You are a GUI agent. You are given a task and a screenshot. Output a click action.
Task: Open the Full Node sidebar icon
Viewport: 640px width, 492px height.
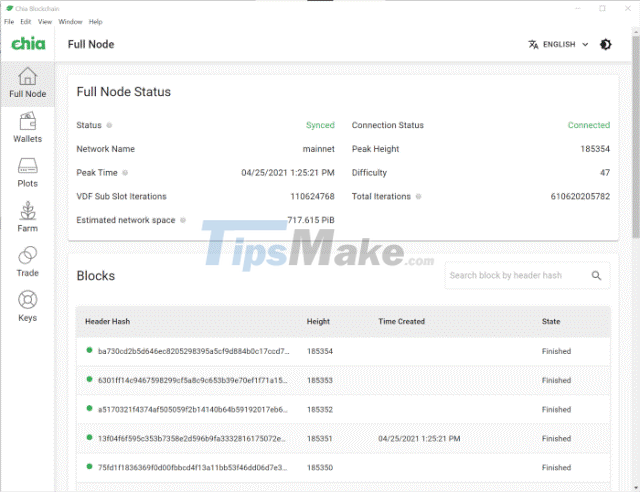point(27,83)
